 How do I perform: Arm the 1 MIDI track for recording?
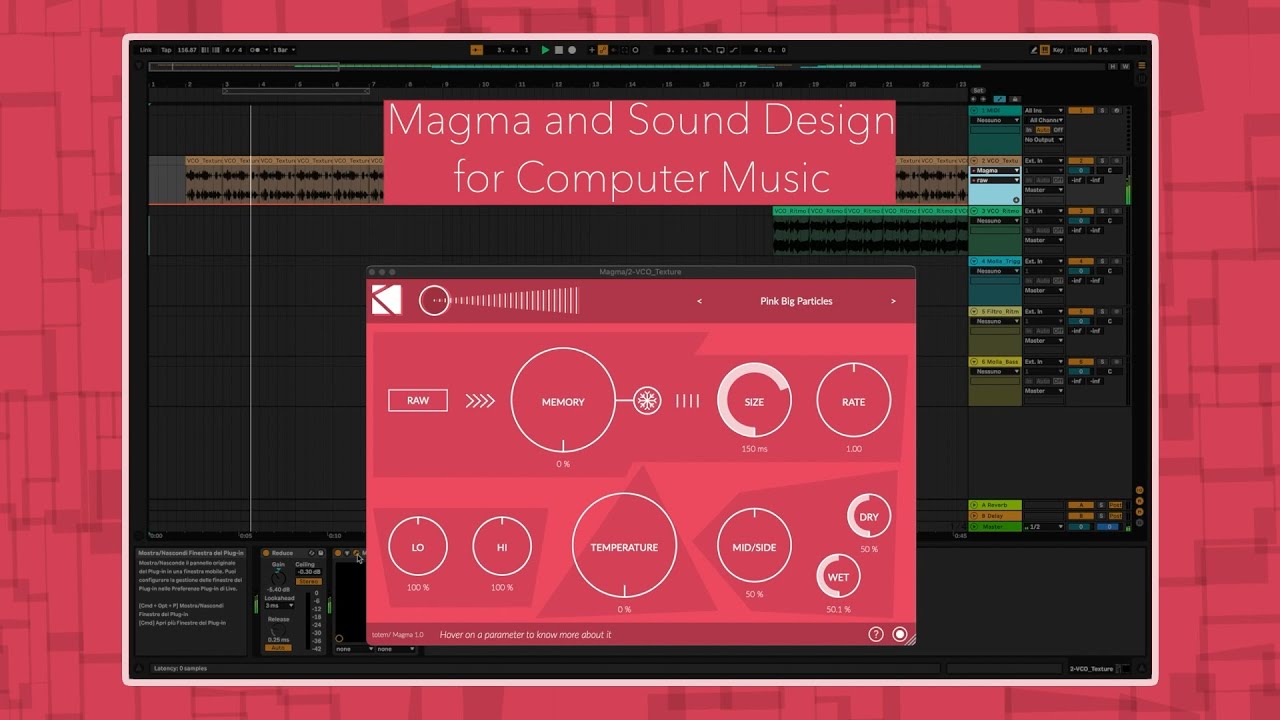(1117, 110)
